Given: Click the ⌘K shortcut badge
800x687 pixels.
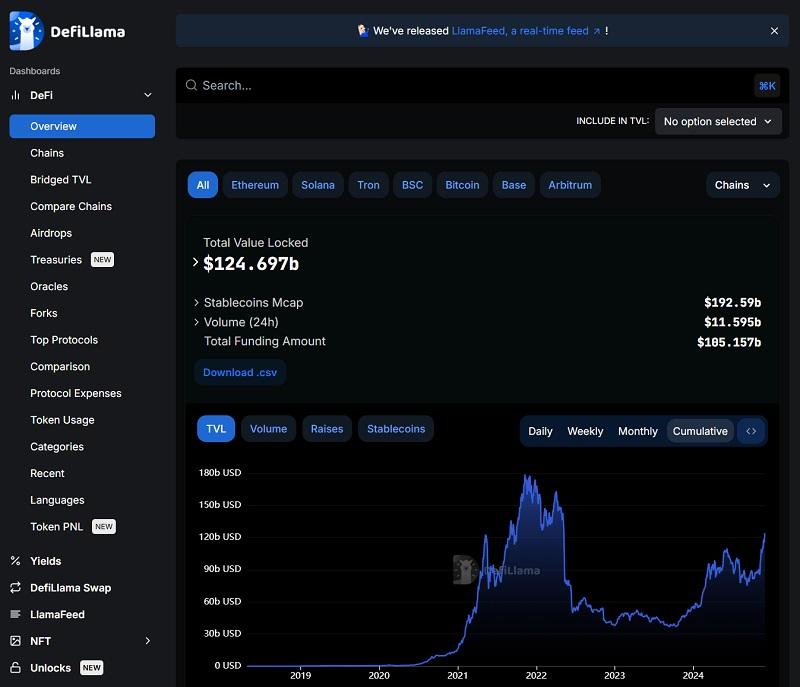Looking at the screenshot, I should (767, 86).
